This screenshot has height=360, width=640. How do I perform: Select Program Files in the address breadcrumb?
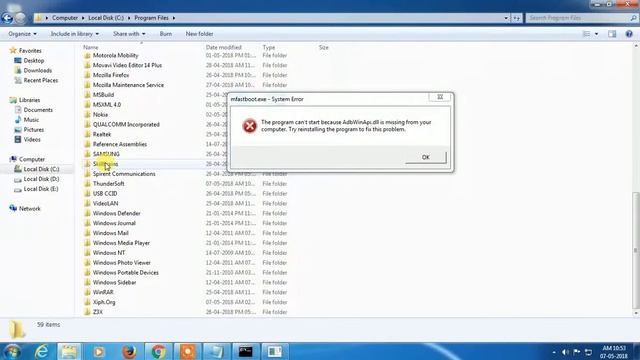point(151,18)
